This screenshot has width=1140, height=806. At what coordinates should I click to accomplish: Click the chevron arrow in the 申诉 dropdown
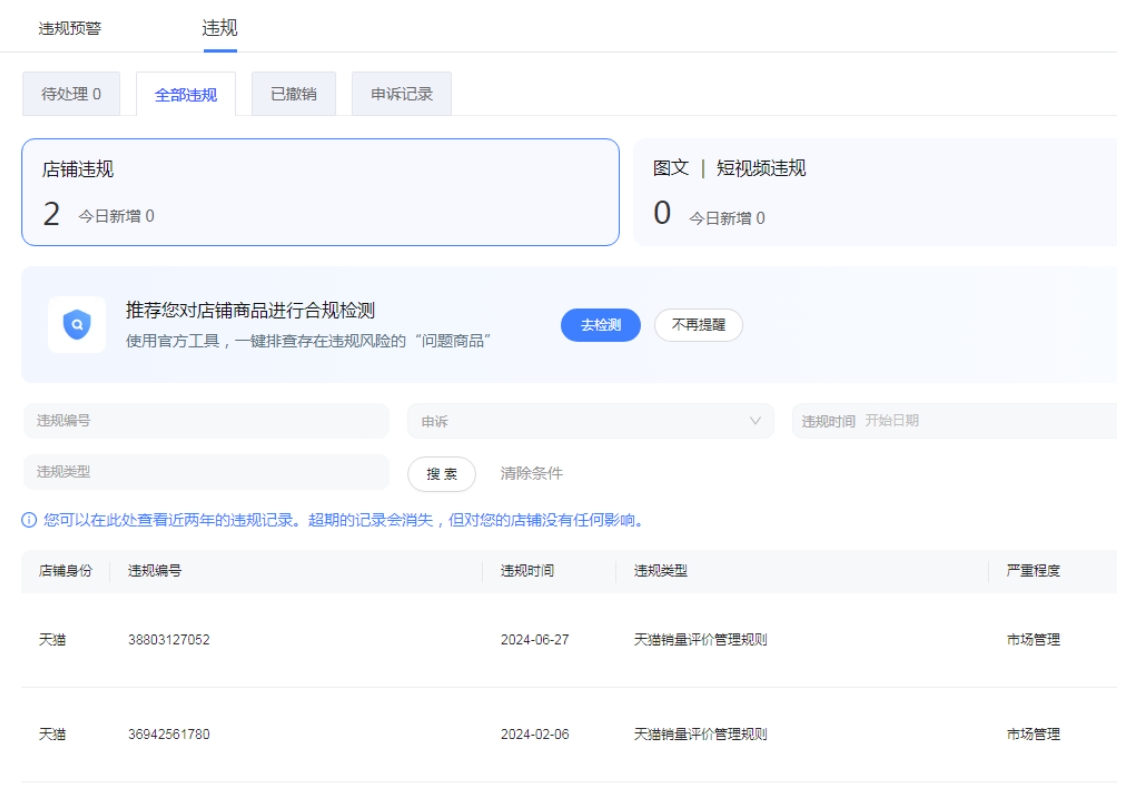coord(755,421)
